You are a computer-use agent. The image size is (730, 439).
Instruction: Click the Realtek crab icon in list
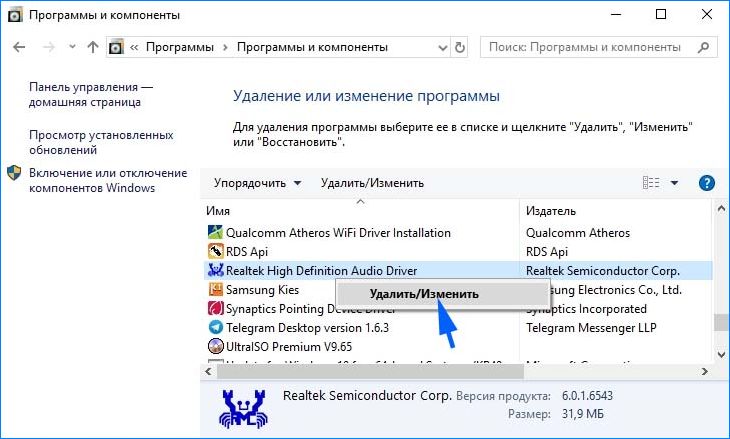coord(215,270)
